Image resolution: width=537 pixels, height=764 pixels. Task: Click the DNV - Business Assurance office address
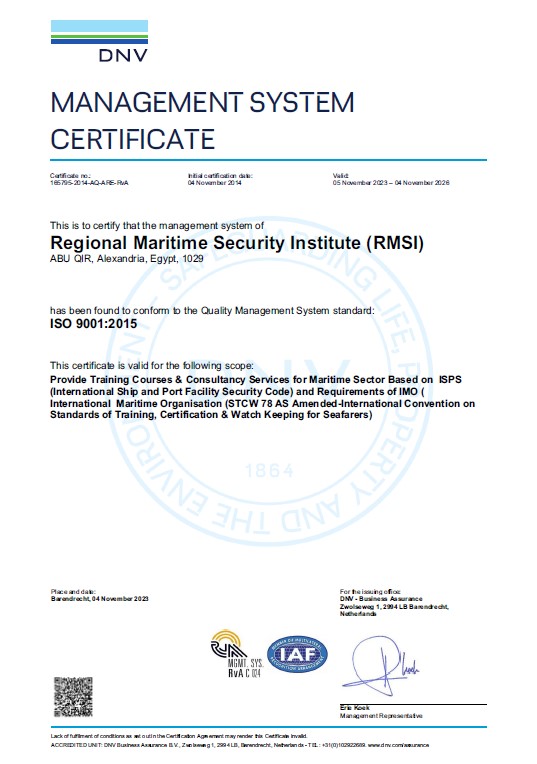(394, 606)
